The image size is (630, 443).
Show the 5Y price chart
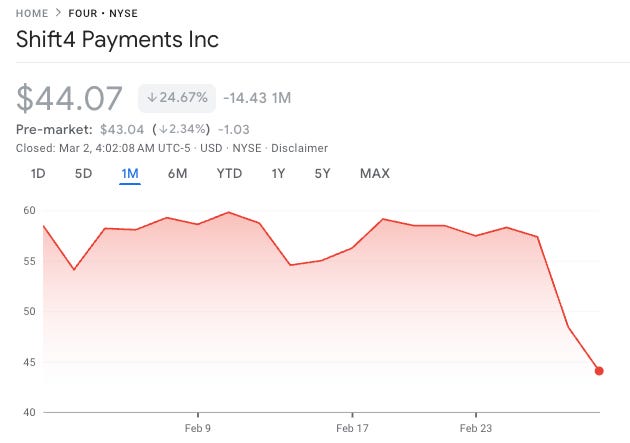pyautogui.click(x=322, y=174)
